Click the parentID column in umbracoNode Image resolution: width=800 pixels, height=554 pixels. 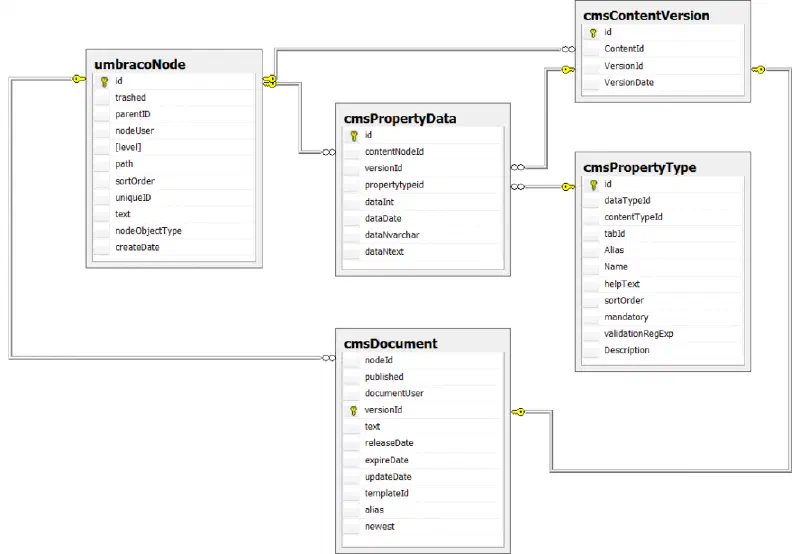point(174,114)
